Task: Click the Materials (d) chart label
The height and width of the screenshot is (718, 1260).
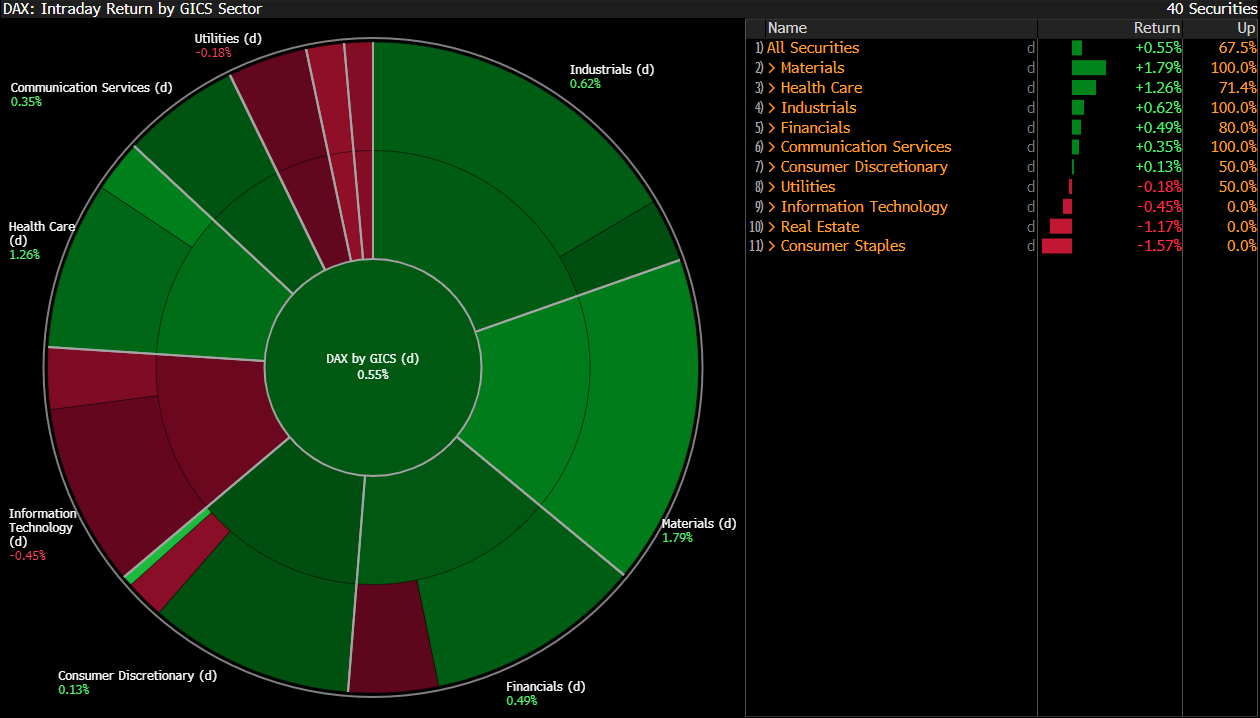Action: click(x=698, y=524)
